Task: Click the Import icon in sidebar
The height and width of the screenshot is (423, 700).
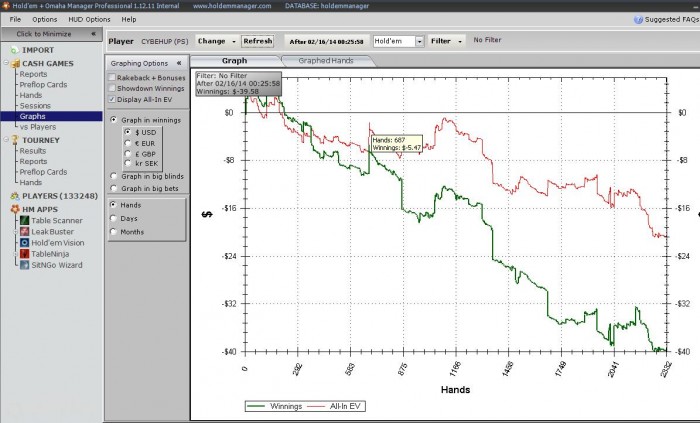Action: [15, 50]
